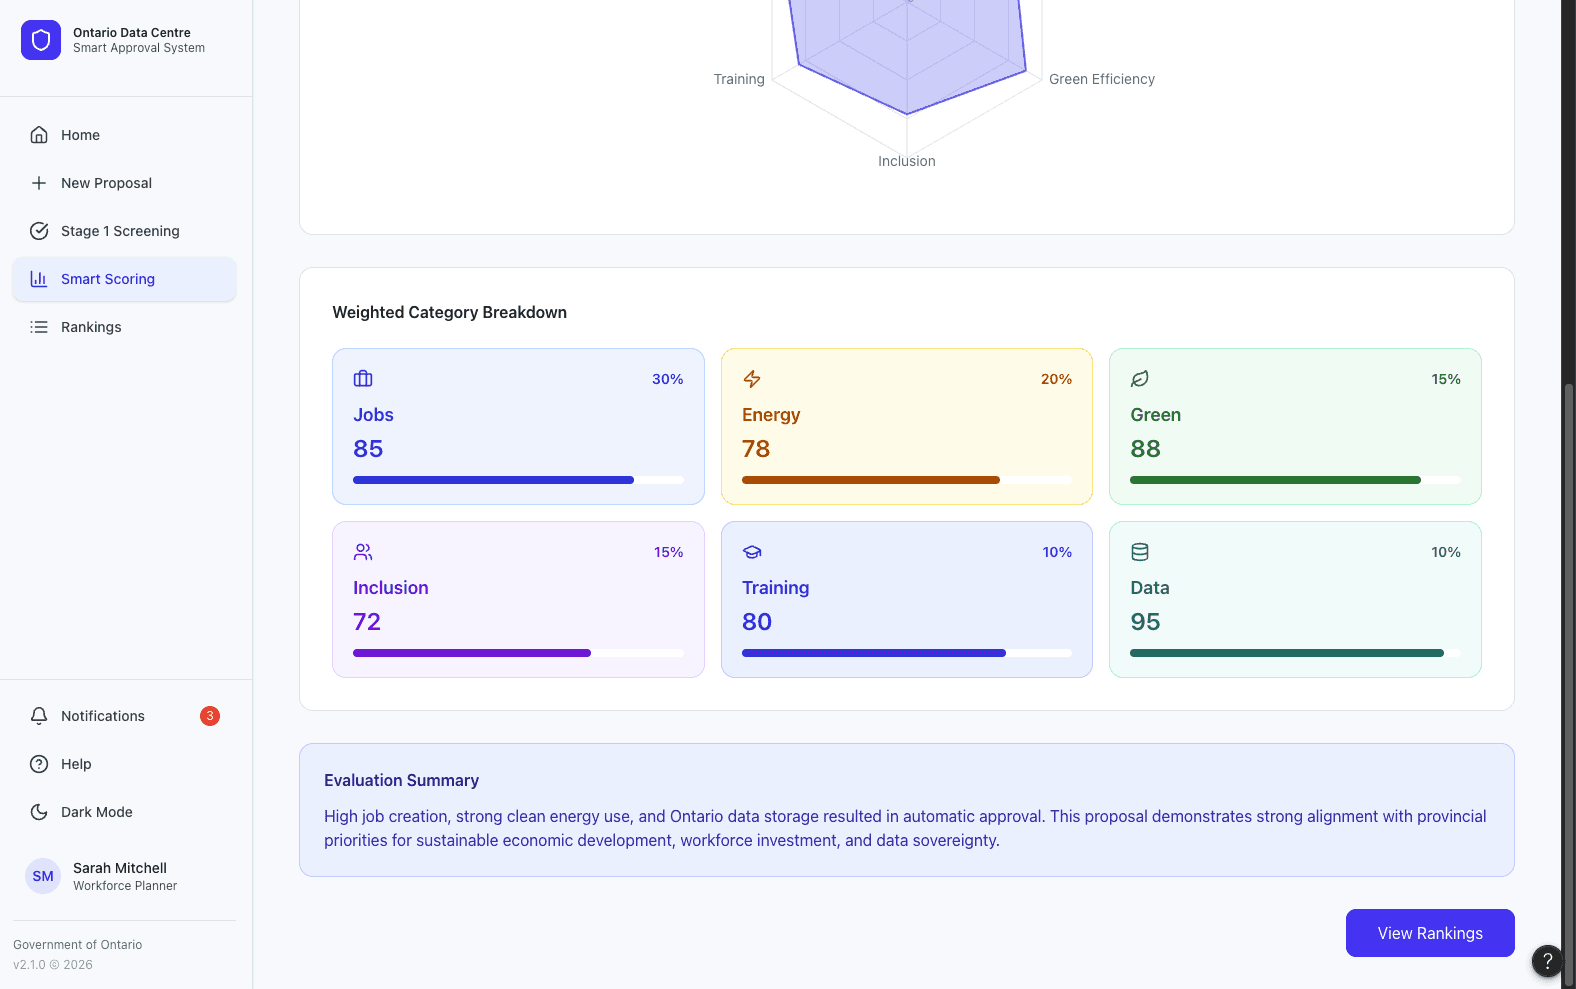Click the Jobs briefcase icon
The image size is (1576, 989).
click(x=363, y=379)
